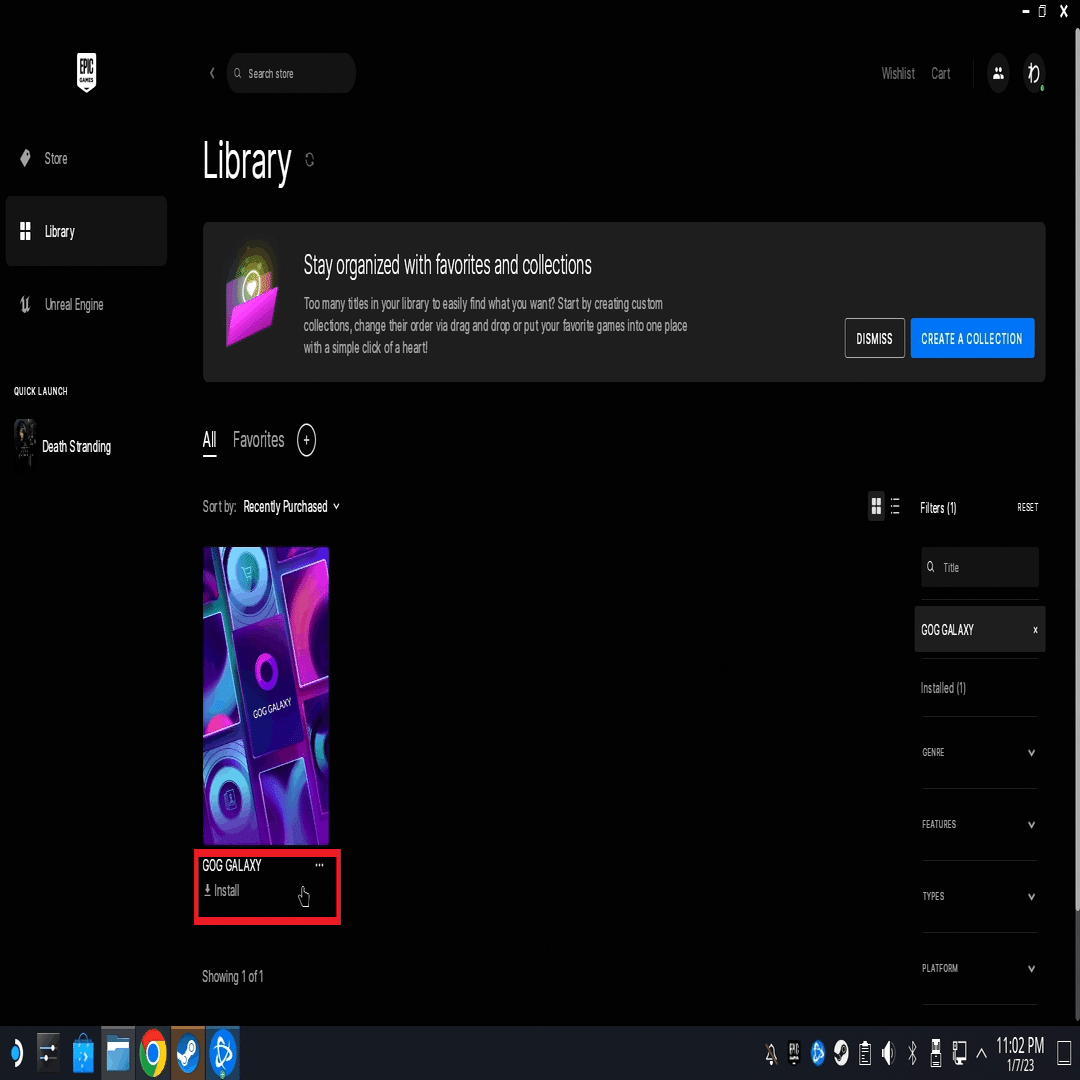The width and height of the screenshot is (1080, 1080).
Task: Dismiss the collections banner
Action: tap(874, 338)
